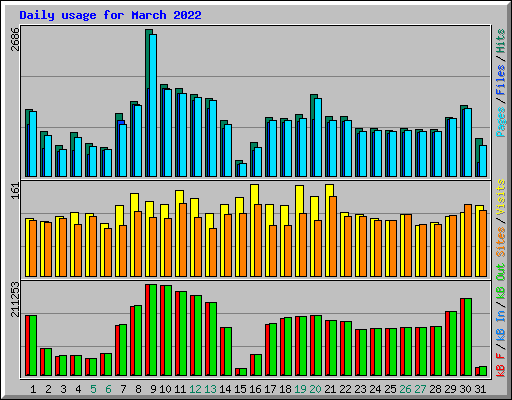The height and width of the screenshot is (400, 512).
Task: Click the Sites legend label
Action: 501,242
